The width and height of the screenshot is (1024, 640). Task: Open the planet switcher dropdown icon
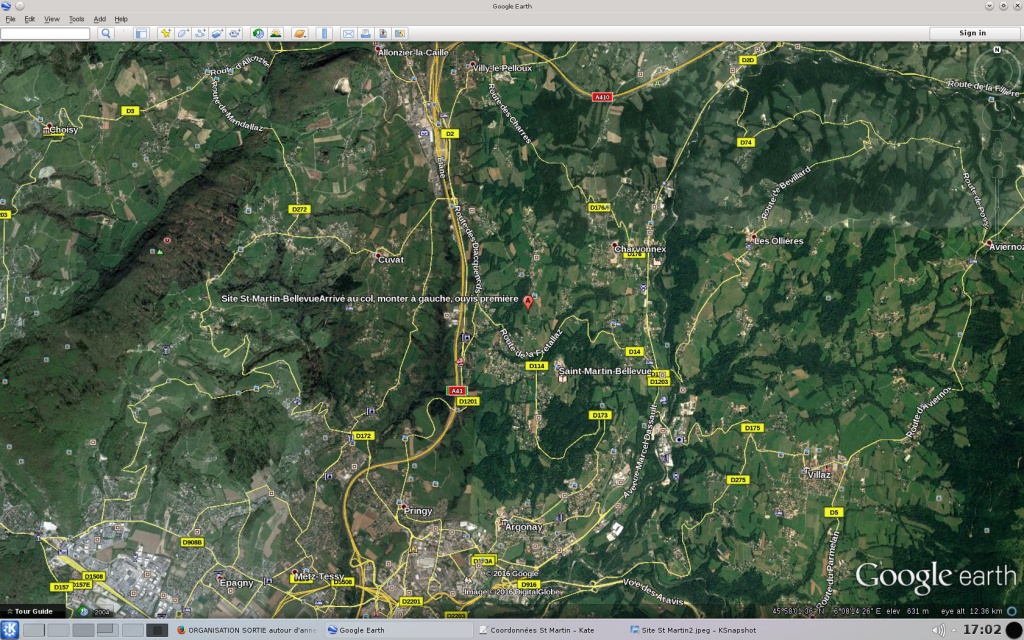pyautogui.click(x=300, y=33)
